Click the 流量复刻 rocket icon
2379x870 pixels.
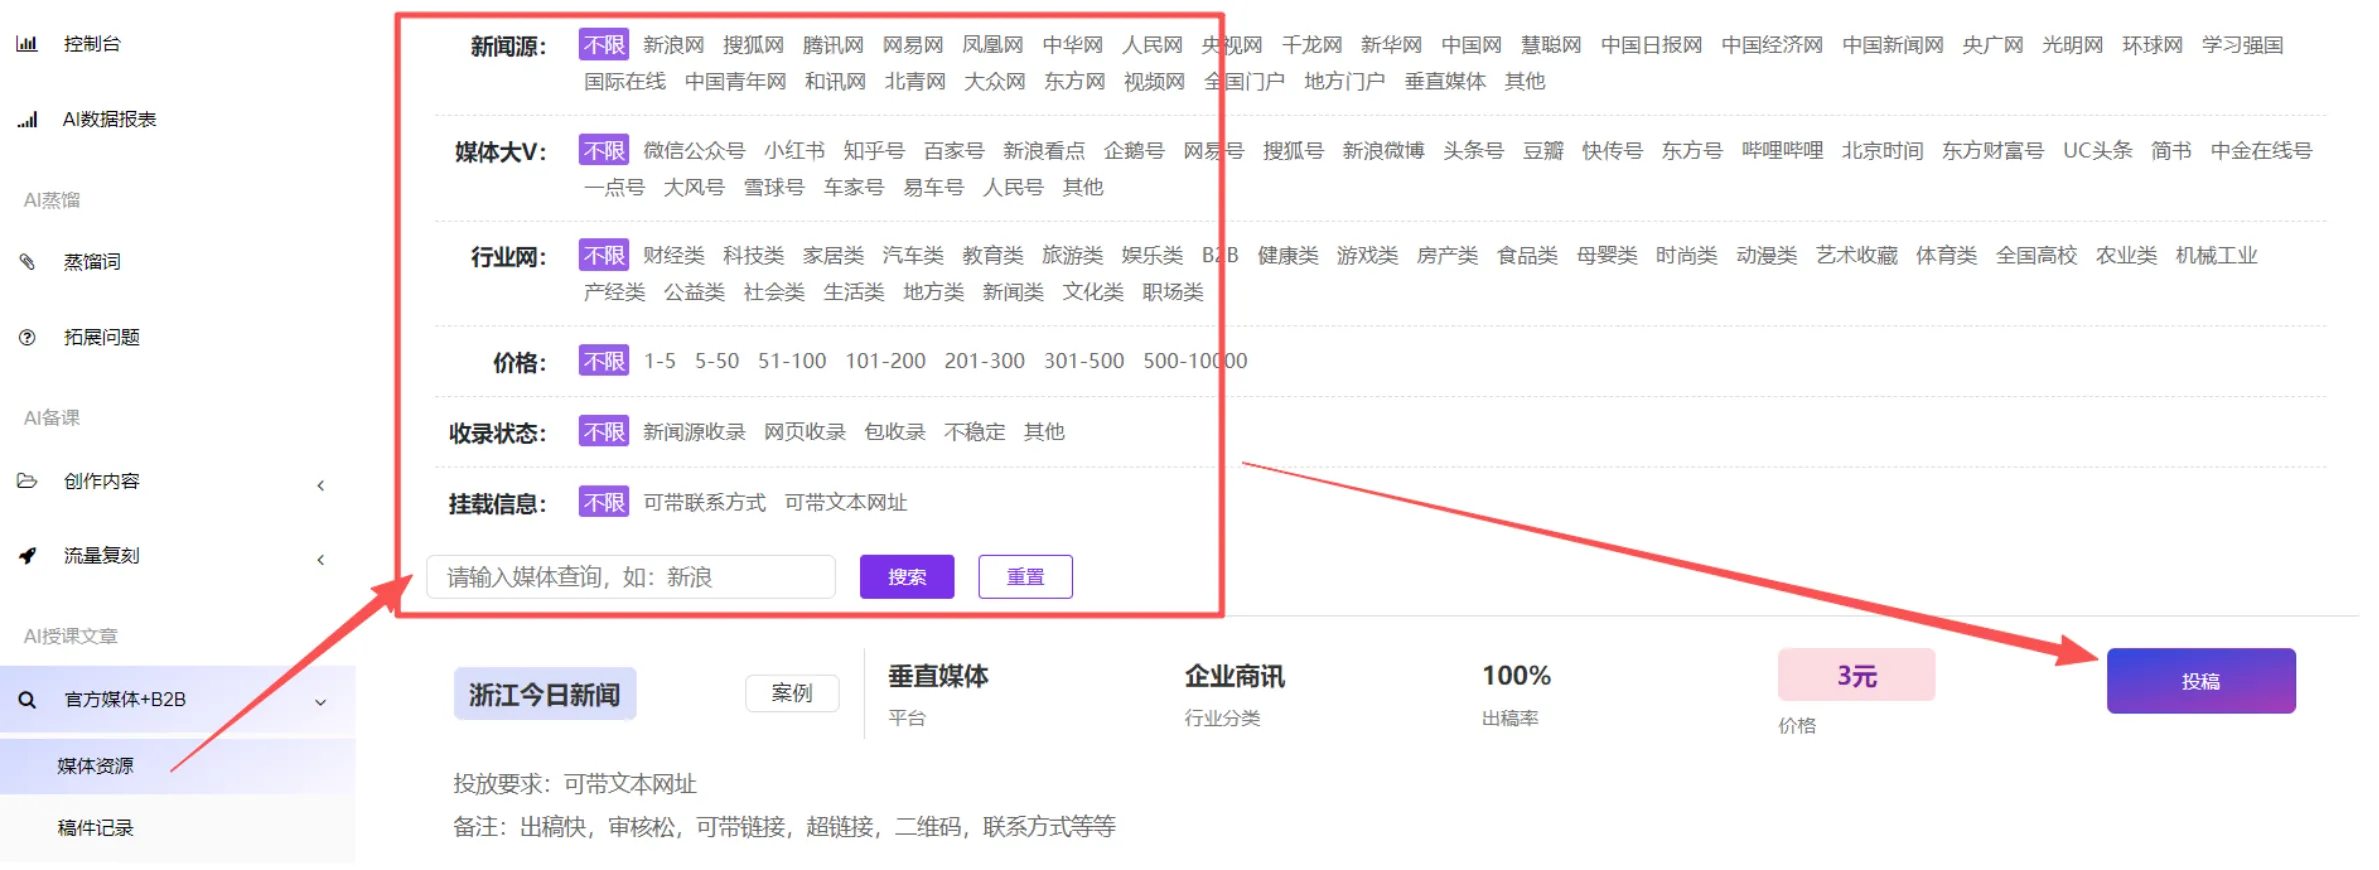[x=27, y=556]
